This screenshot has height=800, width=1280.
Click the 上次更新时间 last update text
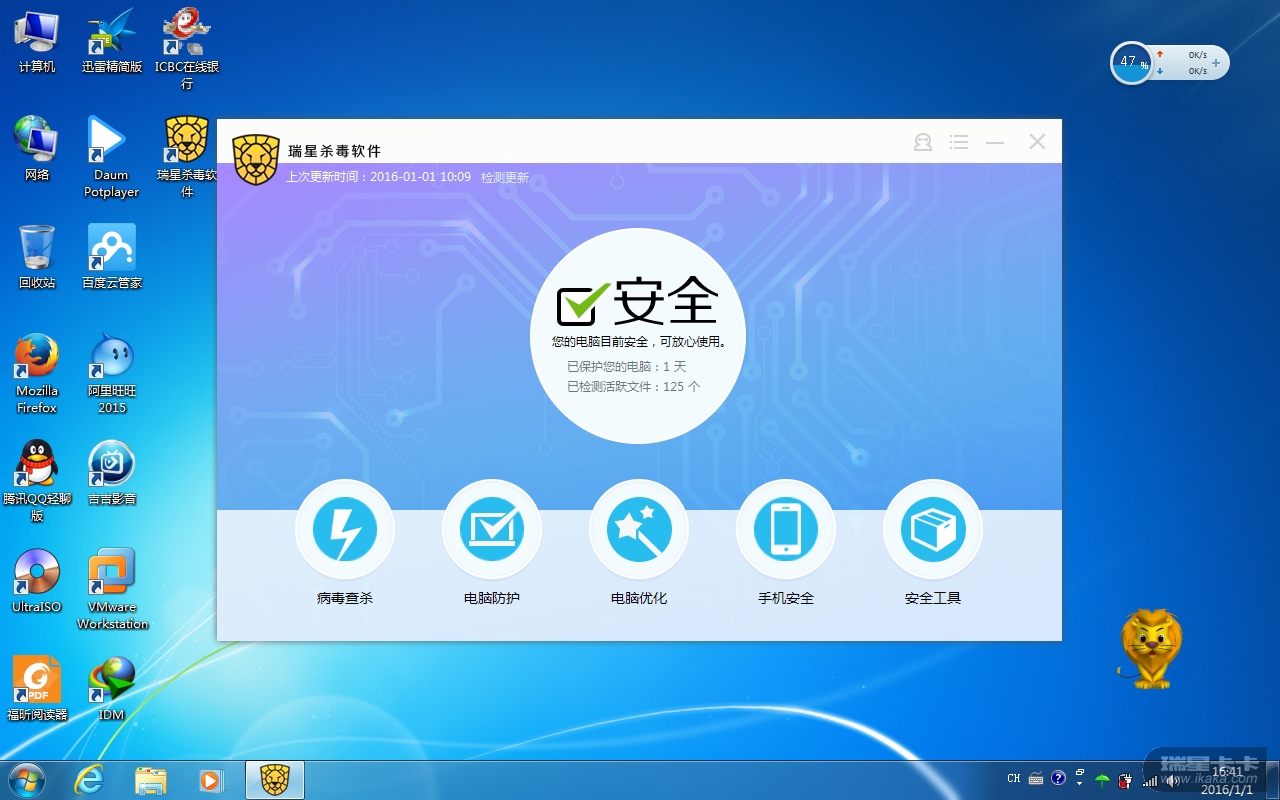[x=379, y=177]
